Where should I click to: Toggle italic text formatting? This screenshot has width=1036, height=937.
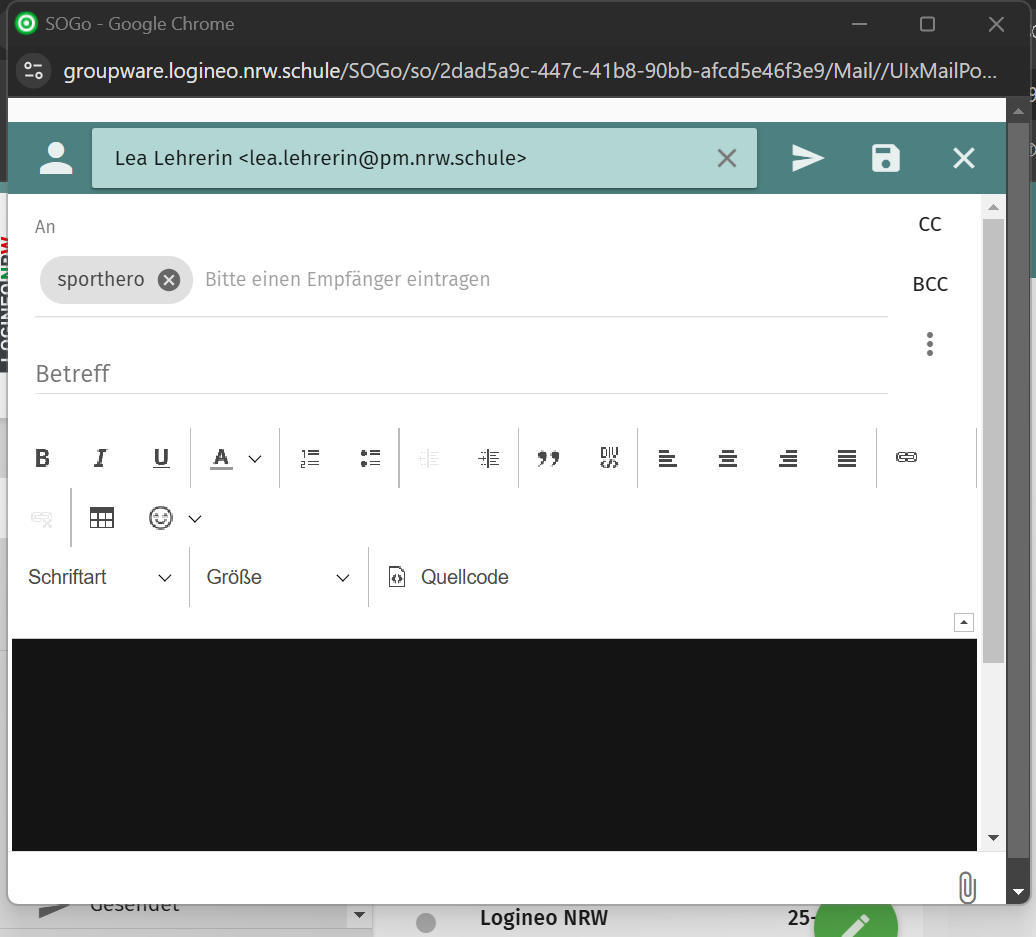pyautogui.click(x=100, y=458)
